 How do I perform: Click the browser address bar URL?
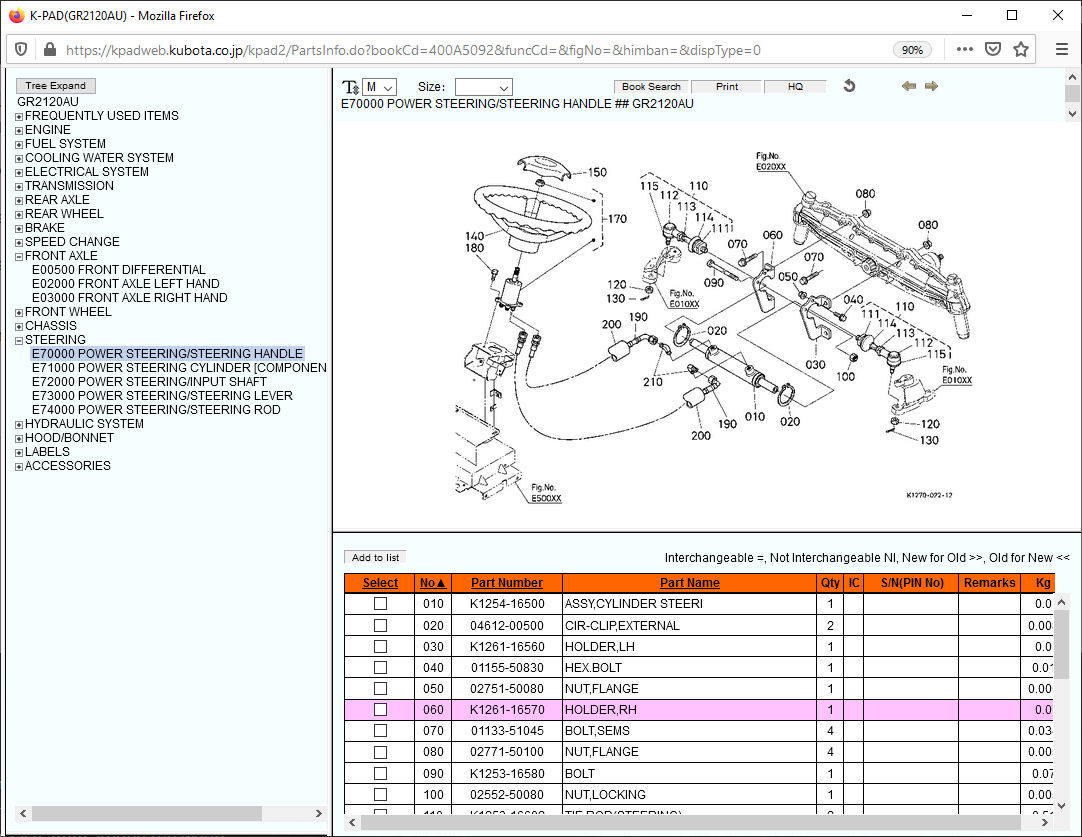click(x=413, y=50)
